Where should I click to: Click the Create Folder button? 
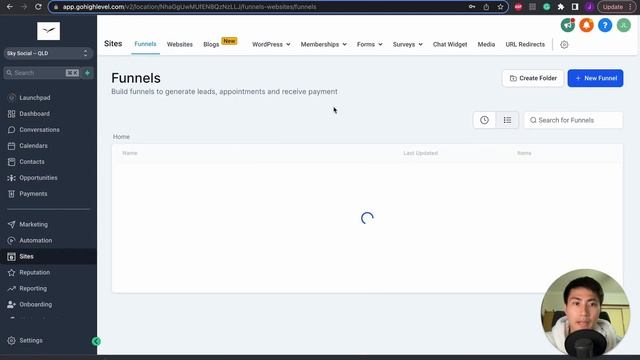(533, 78)
